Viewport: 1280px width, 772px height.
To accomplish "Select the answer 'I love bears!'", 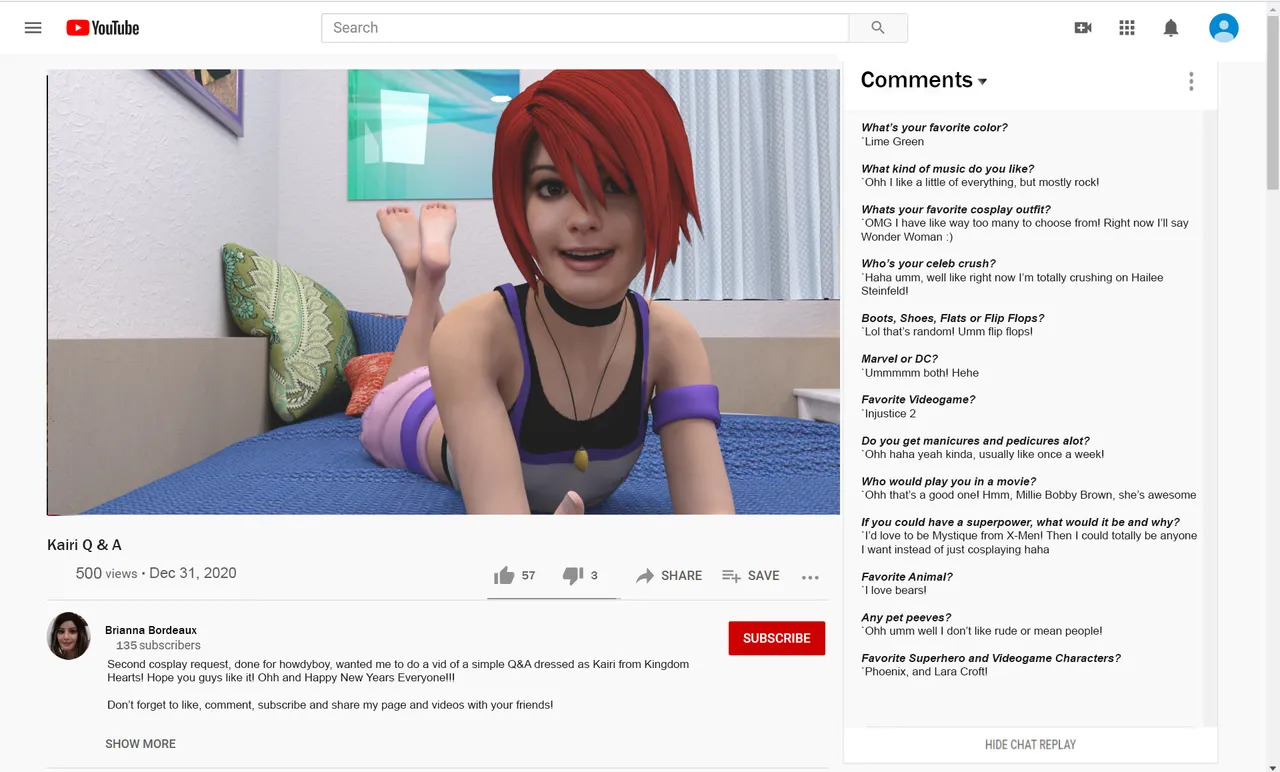I will point(894,591).
